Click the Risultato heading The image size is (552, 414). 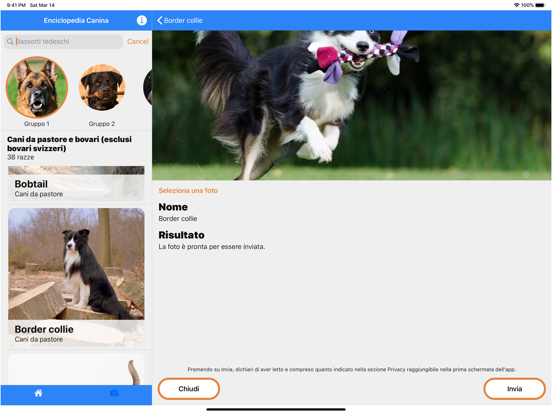point(181,235)
